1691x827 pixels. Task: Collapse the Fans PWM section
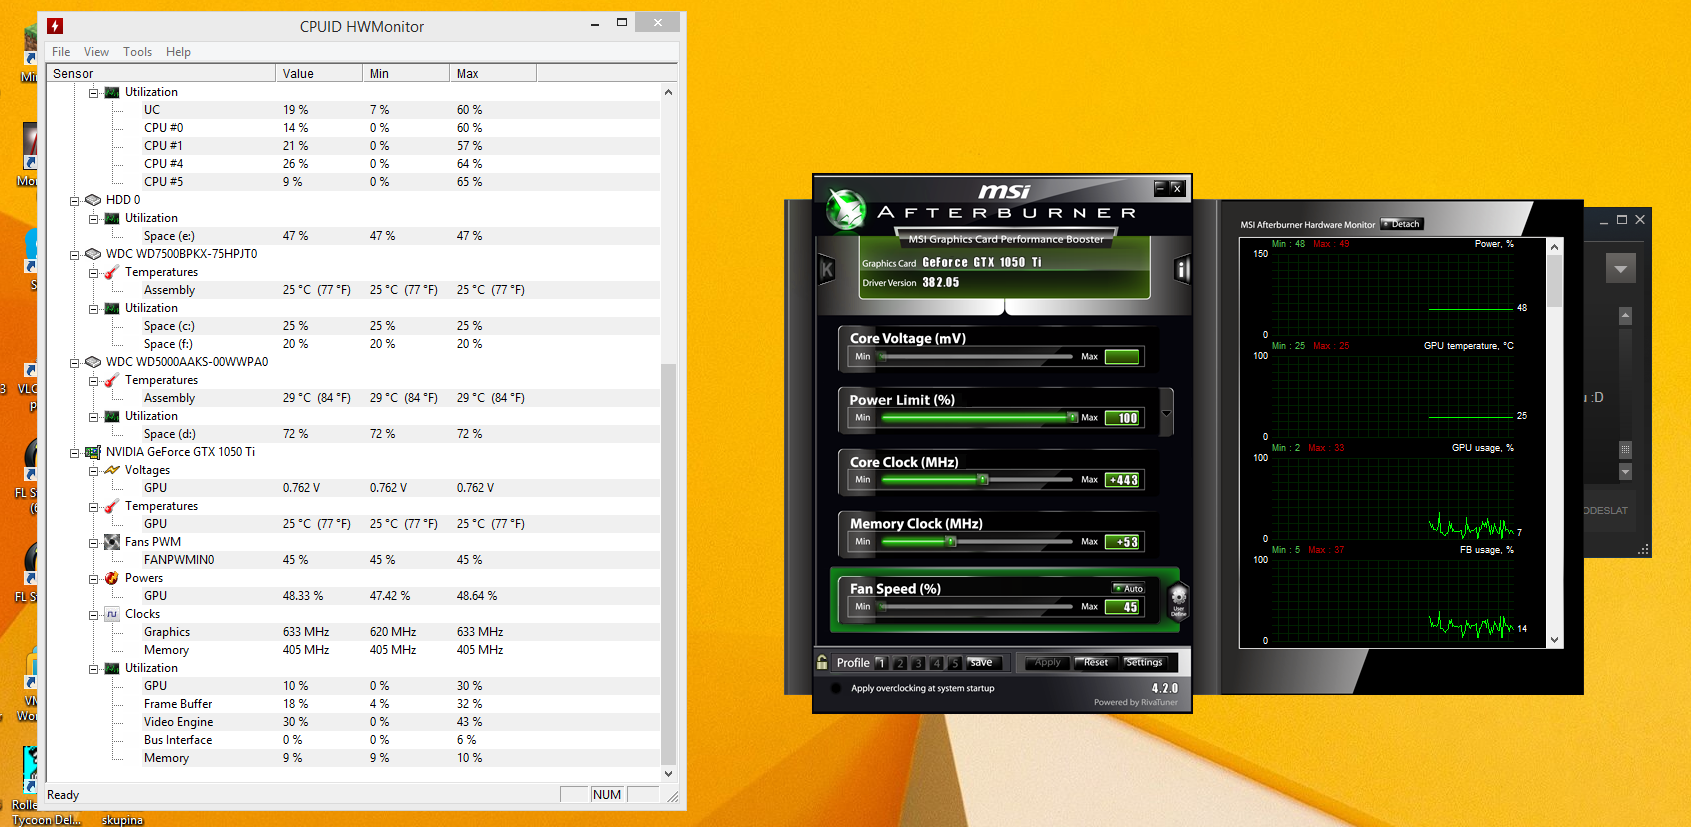coord(94,542)
